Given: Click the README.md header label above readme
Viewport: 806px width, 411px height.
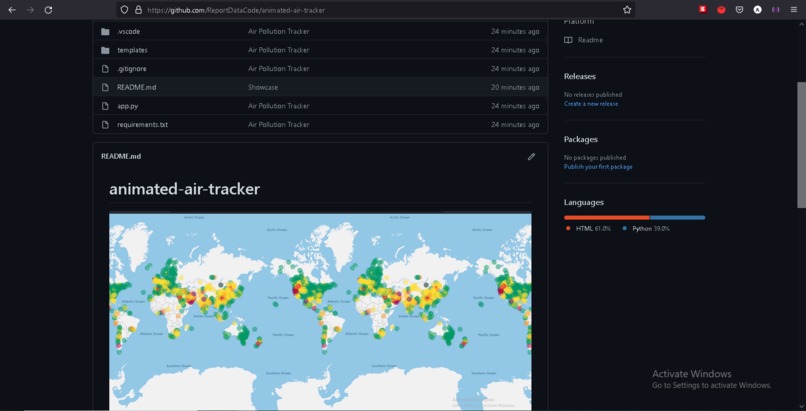Looking at the screenshot, I should (x=121, y=156).
